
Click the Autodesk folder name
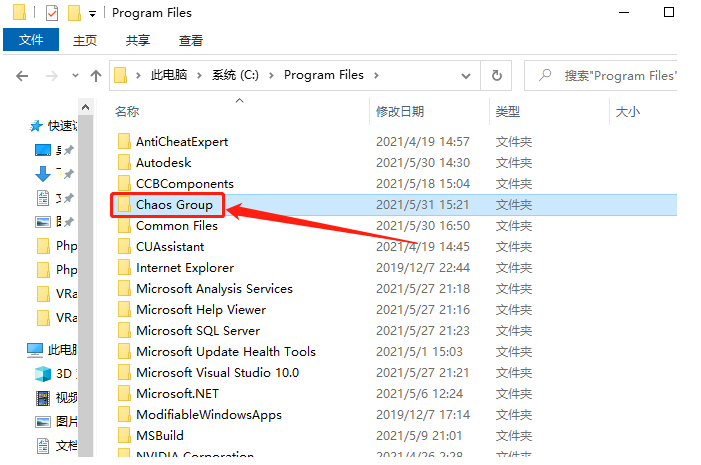click(164, 162)
